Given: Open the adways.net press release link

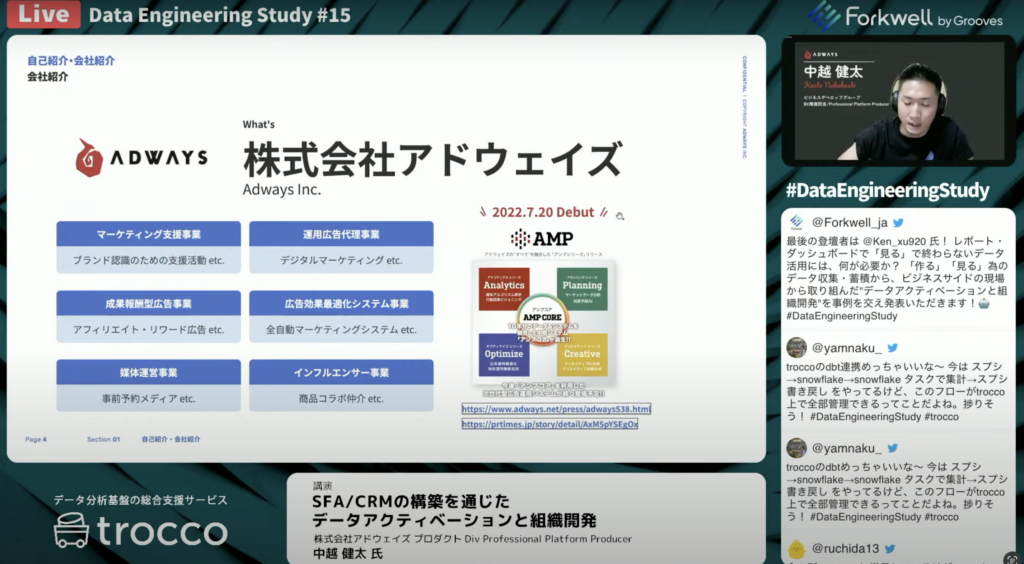Looking at the screenshot, I should (556, 409).
